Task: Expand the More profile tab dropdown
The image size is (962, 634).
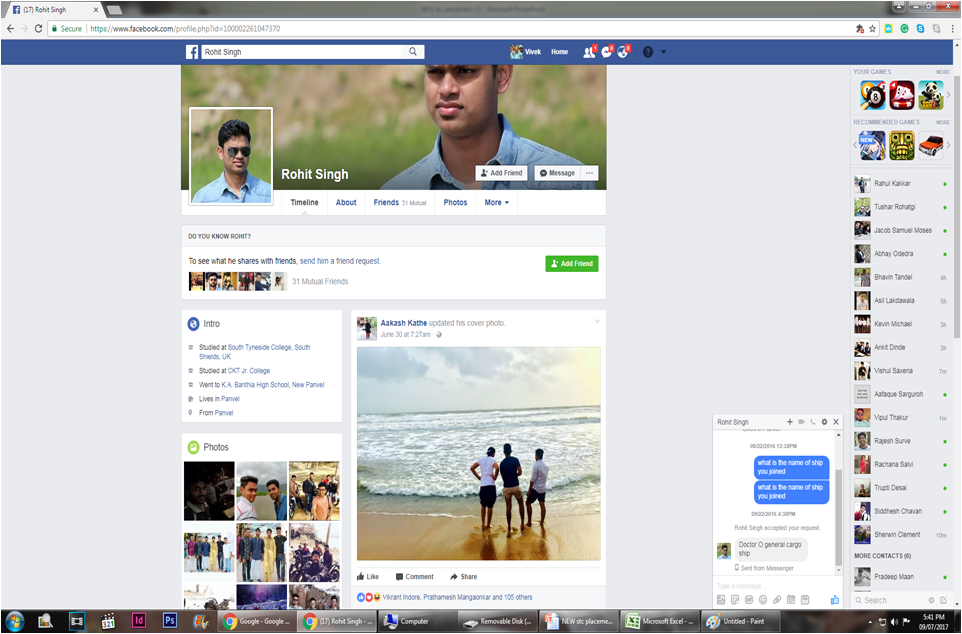Action: point(496,203)
